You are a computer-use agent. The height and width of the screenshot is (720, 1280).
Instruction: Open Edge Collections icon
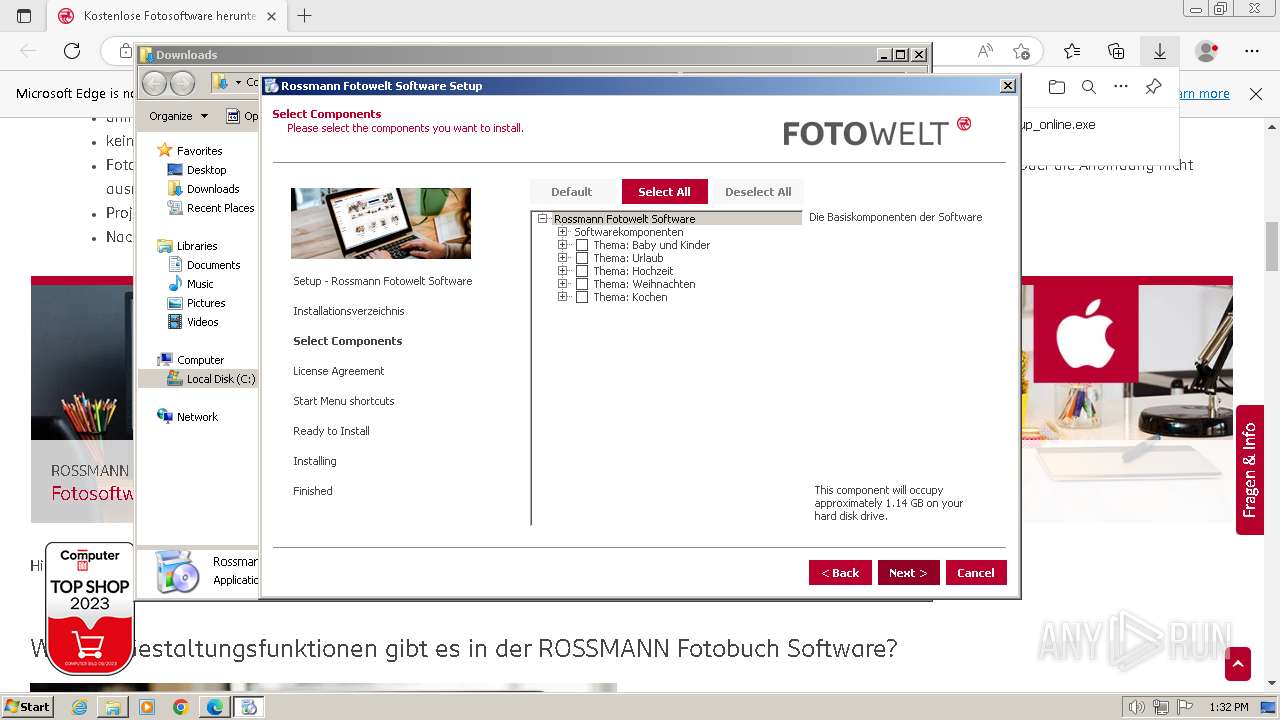[1116, 51]
